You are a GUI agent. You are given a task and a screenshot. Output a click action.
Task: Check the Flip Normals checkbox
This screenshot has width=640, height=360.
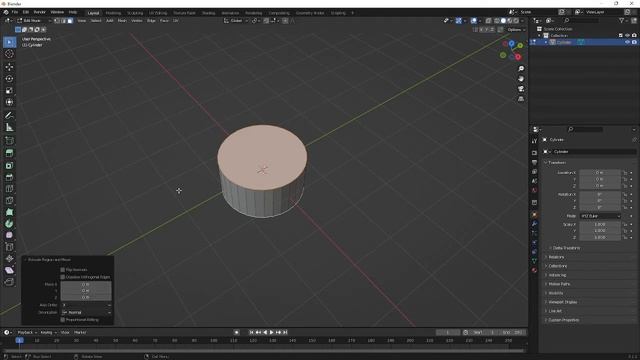(62, 270)
